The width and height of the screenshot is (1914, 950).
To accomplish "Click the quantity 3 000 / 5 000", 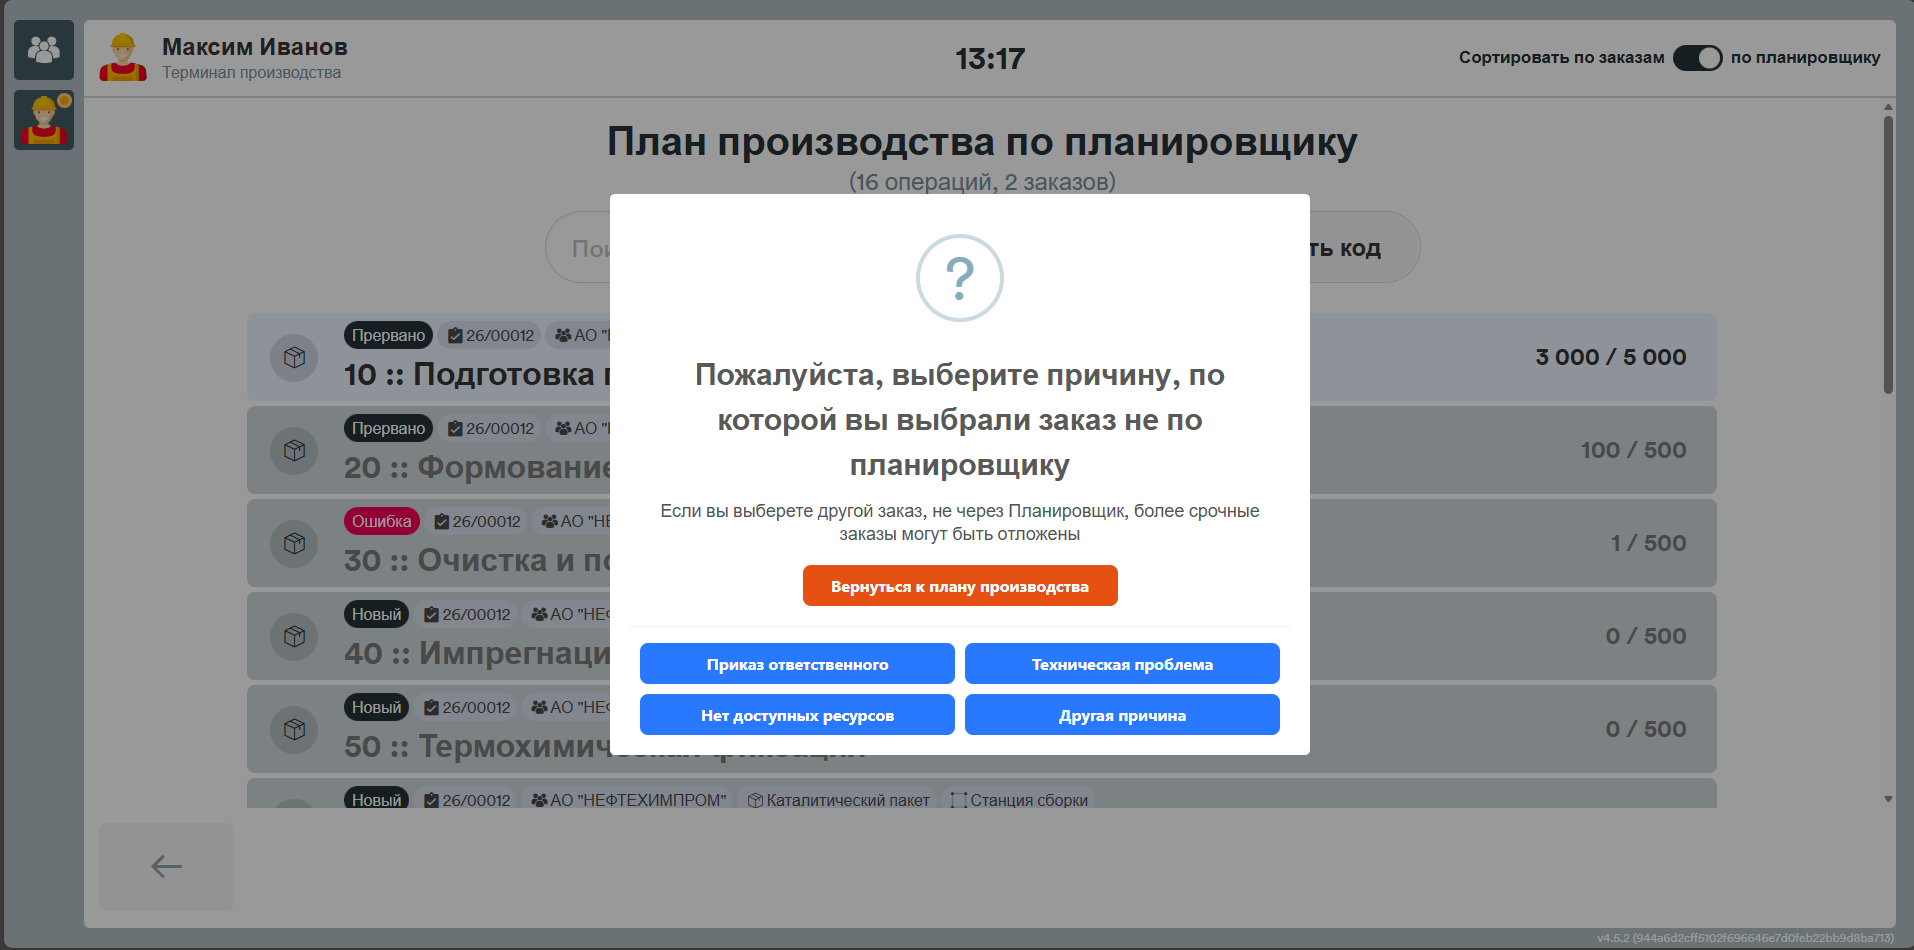I will 1610,357.
